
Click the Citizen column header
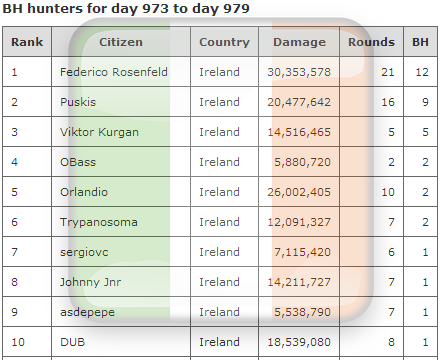coord(121,42)
